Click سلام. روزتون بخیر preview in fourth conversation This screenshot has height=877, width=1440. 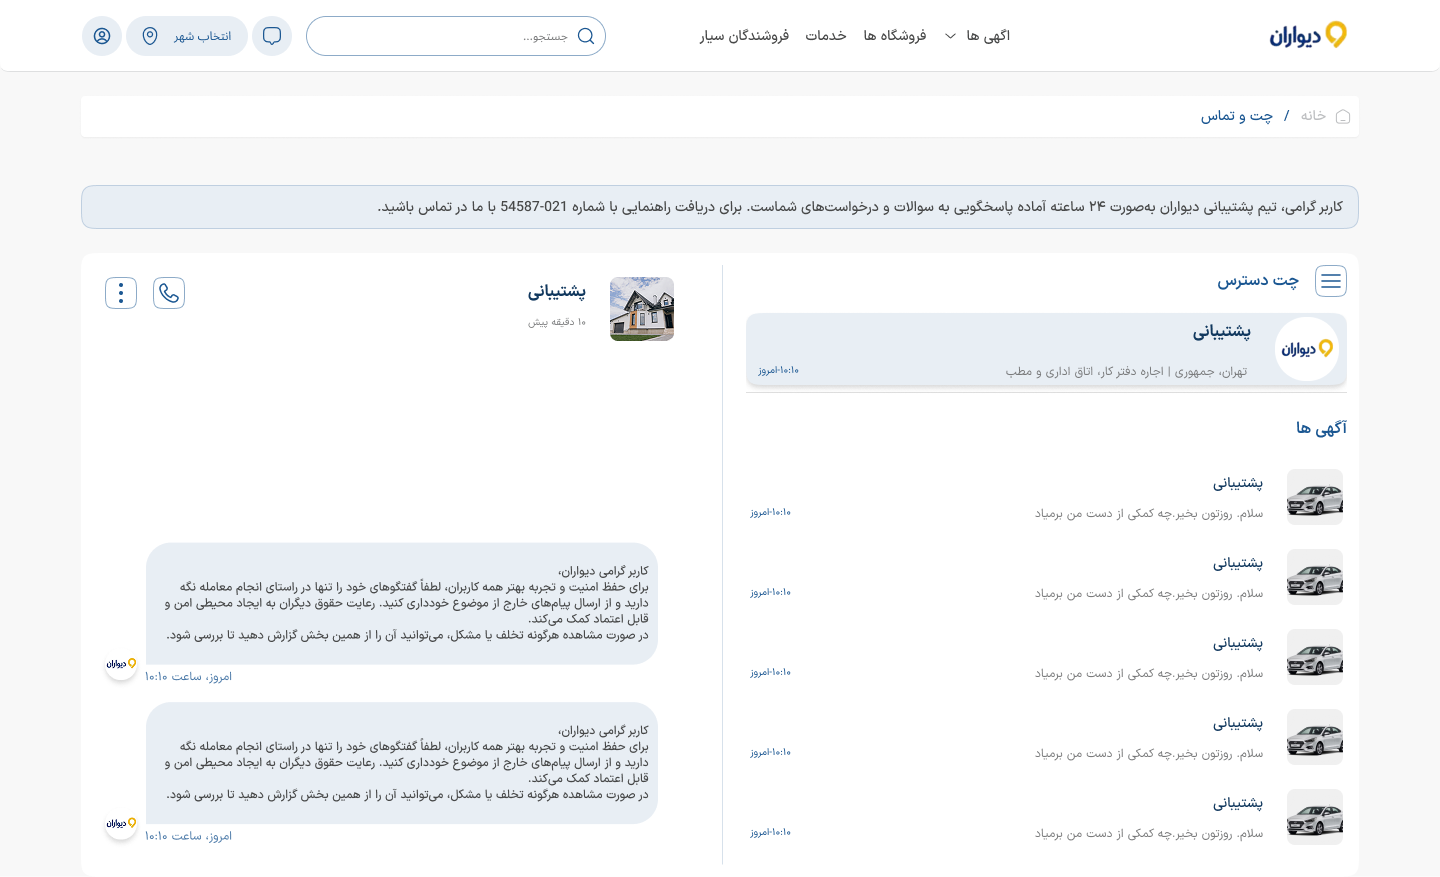coord(1149,754)
